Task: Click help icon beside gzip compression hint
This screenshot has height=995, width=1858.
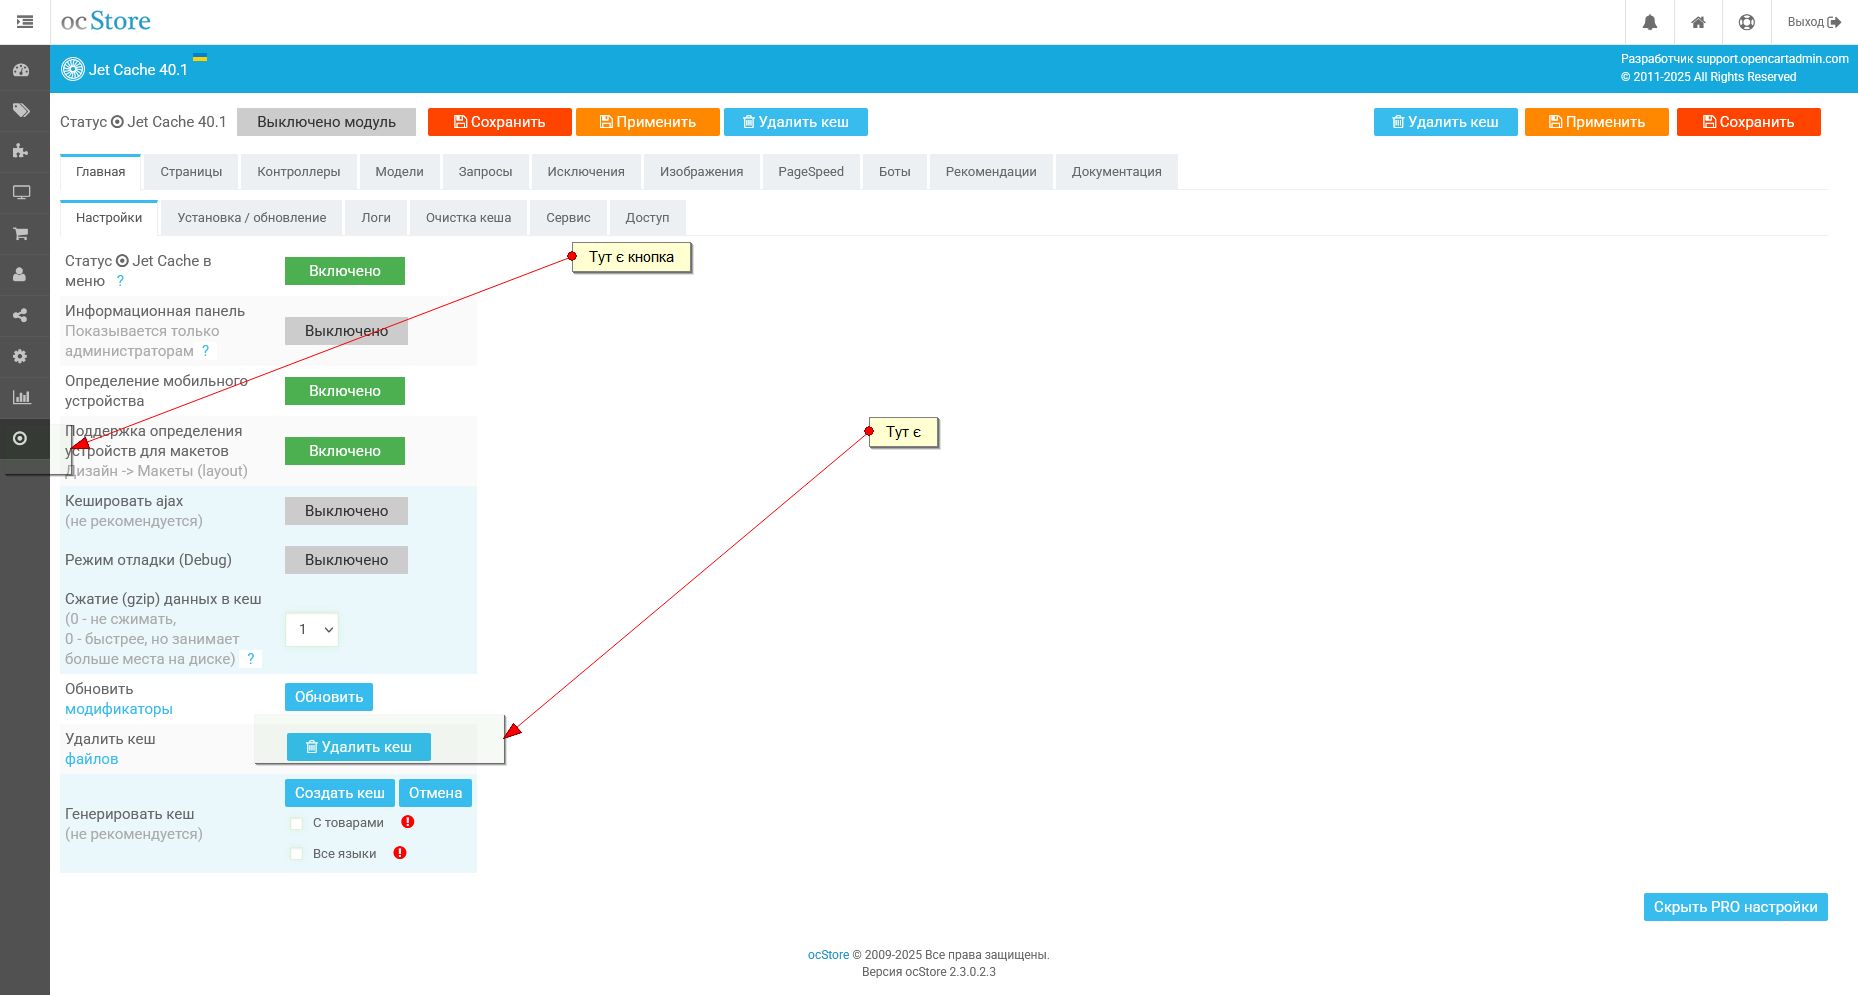Action: (251, 659)
